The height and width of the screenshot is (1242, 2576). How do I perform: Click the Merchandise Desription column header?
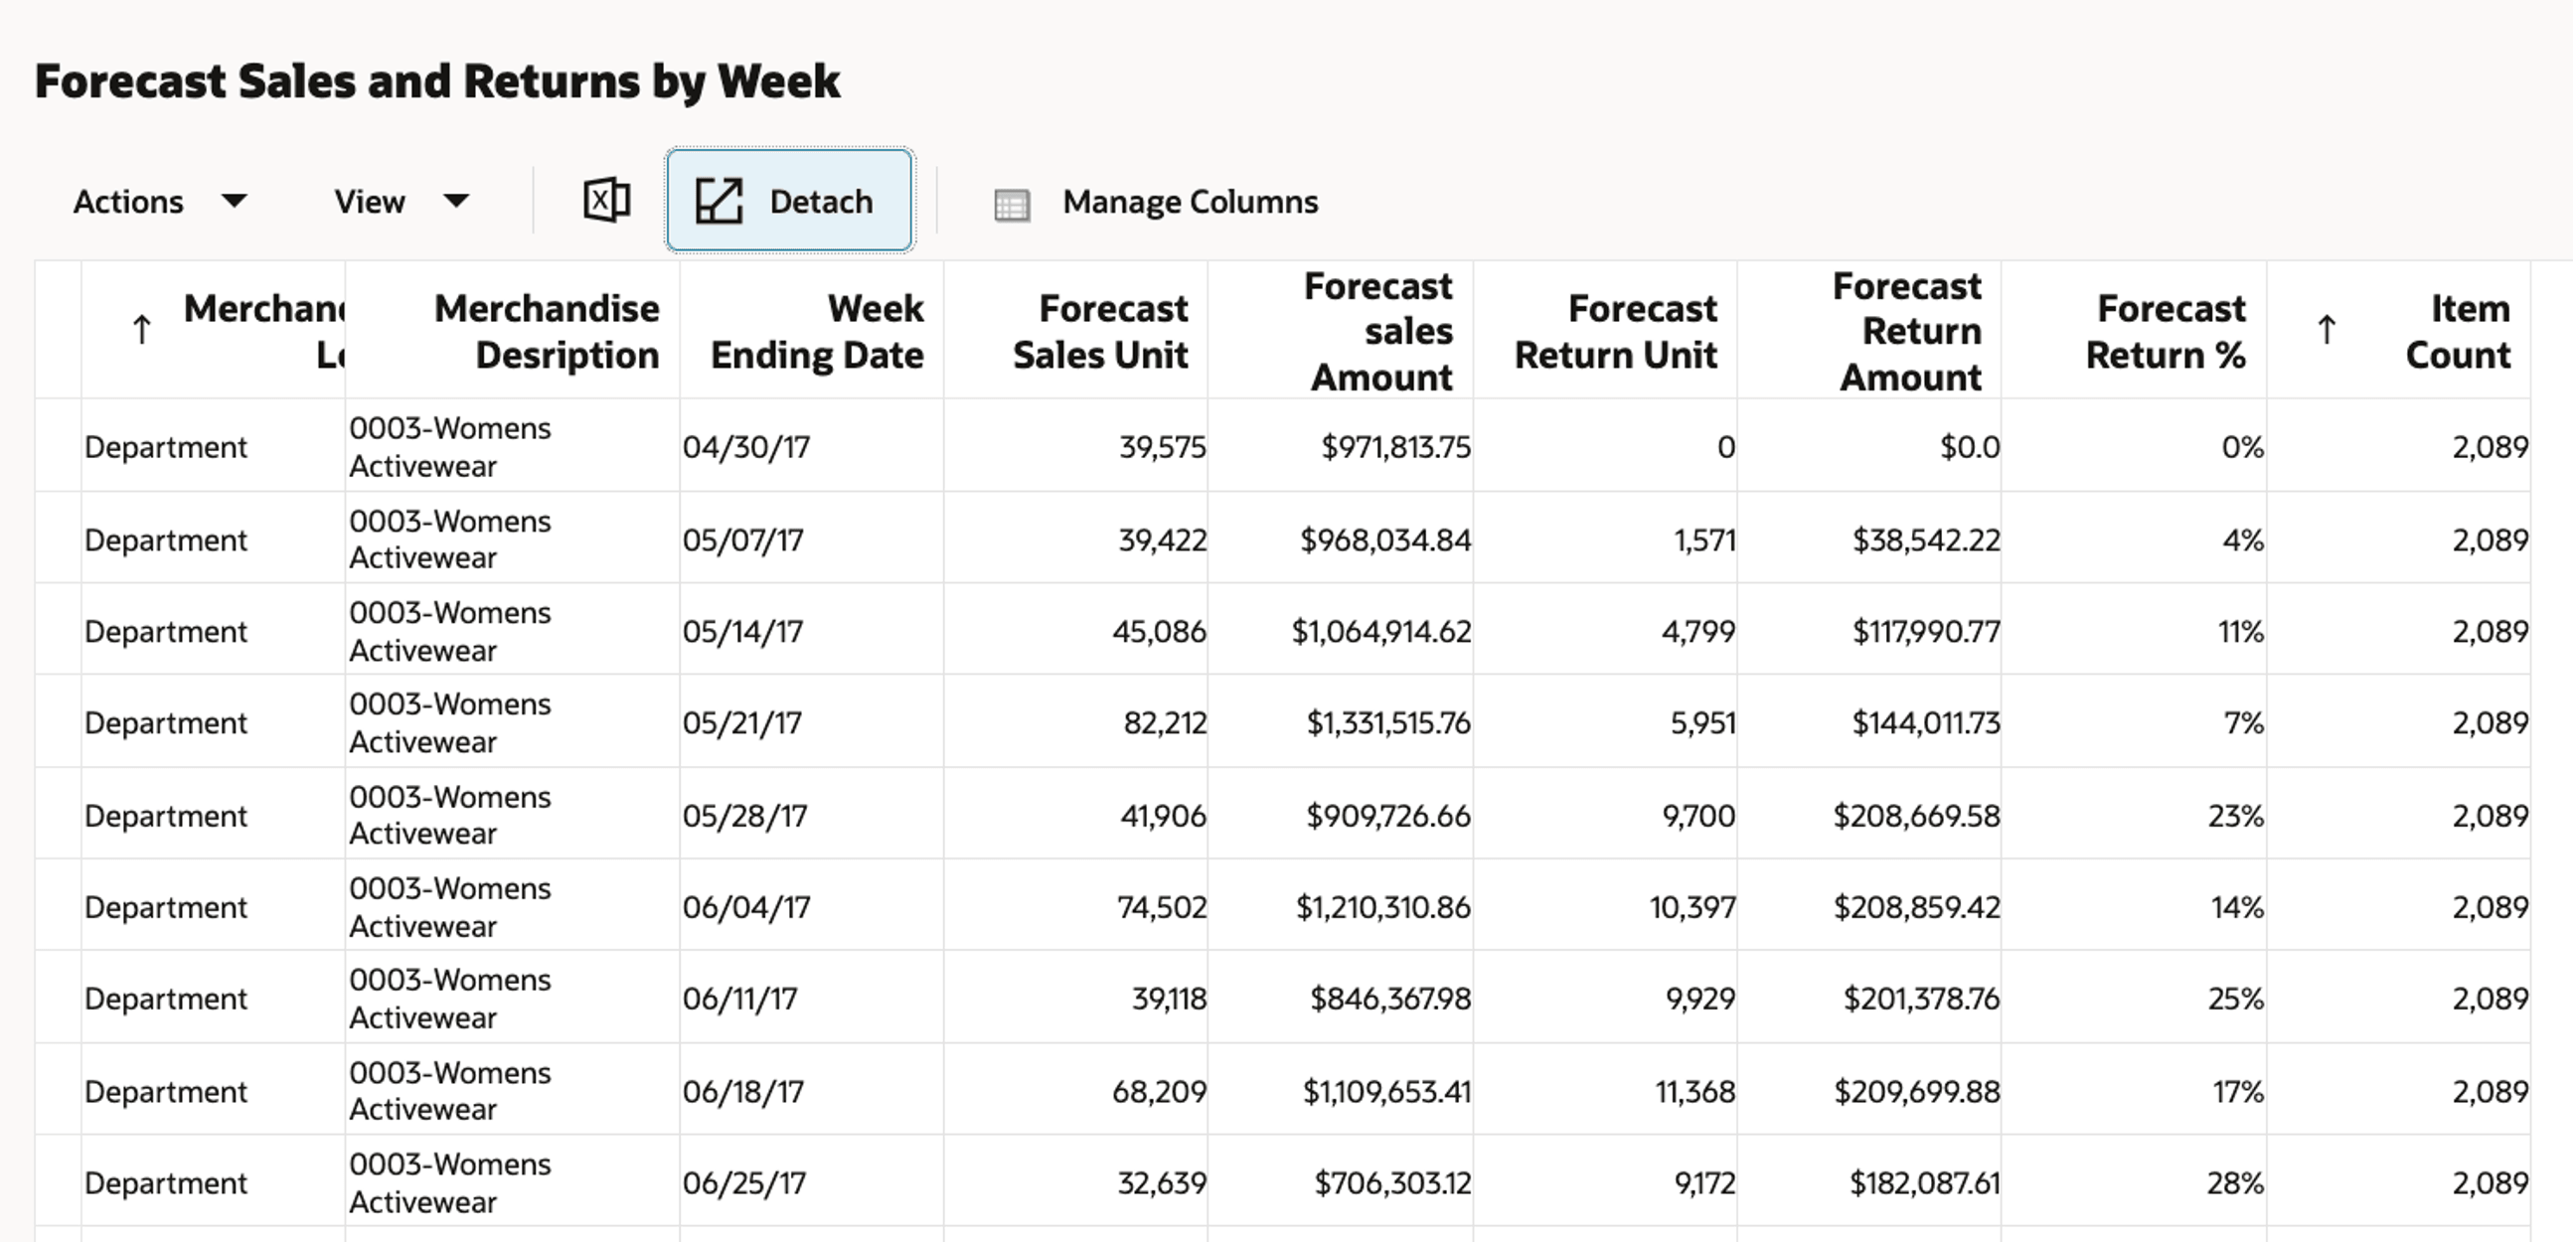coord(546,331)
